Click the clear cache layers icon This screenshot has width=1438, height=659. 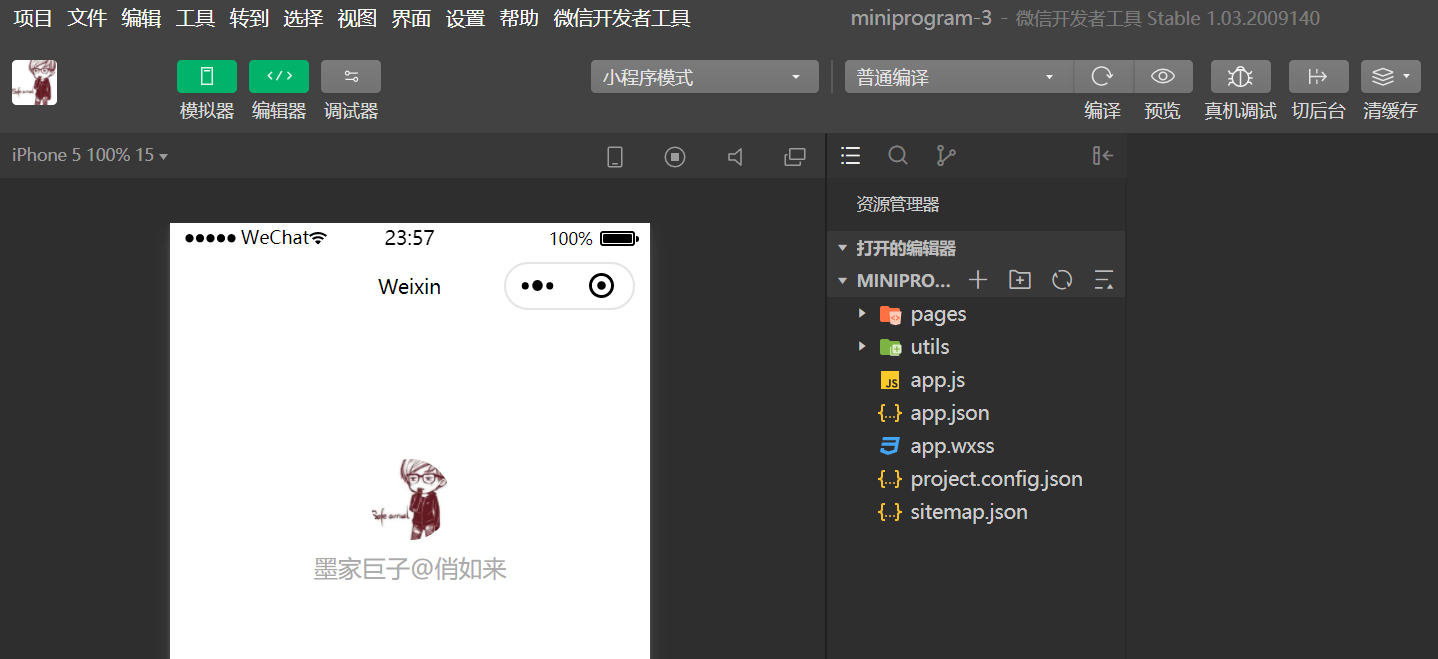coord(1390,77)
